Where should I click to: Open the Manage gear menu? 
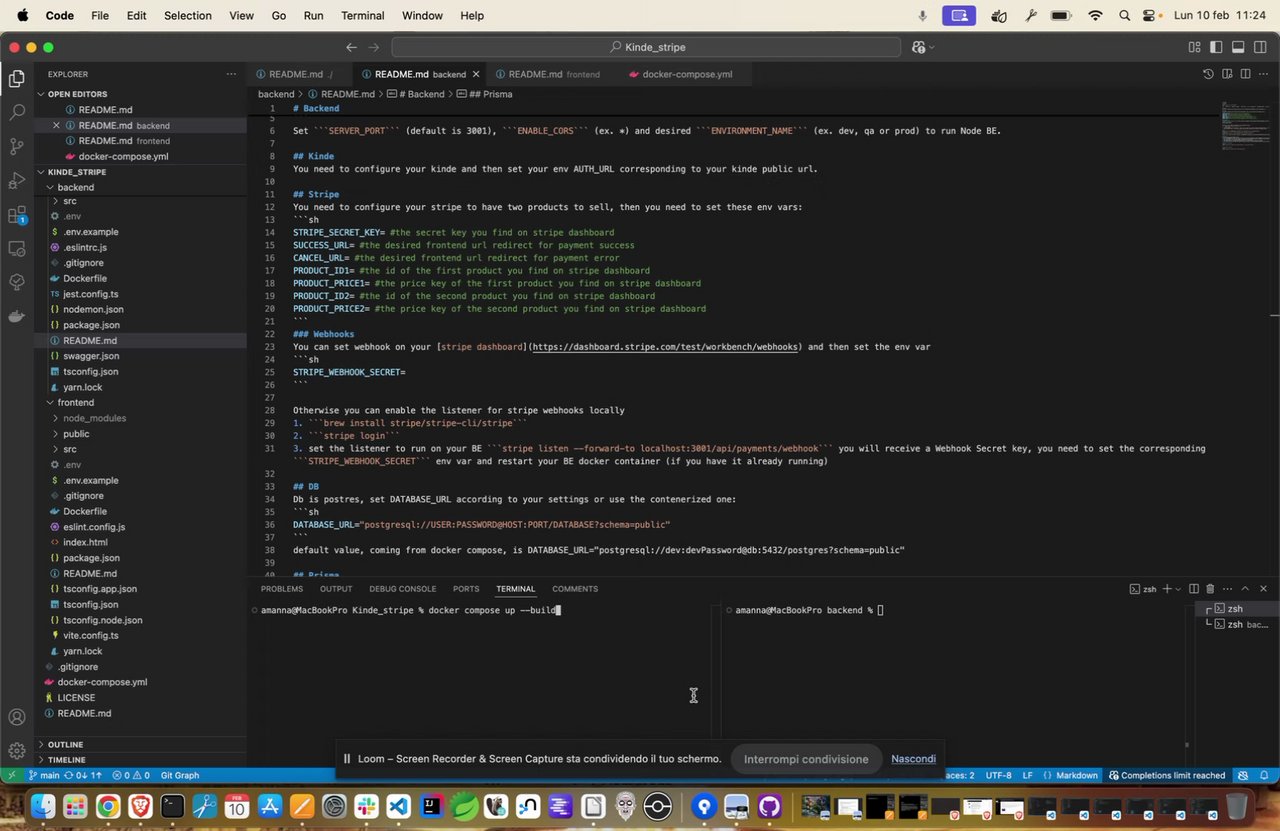(16, 750)
